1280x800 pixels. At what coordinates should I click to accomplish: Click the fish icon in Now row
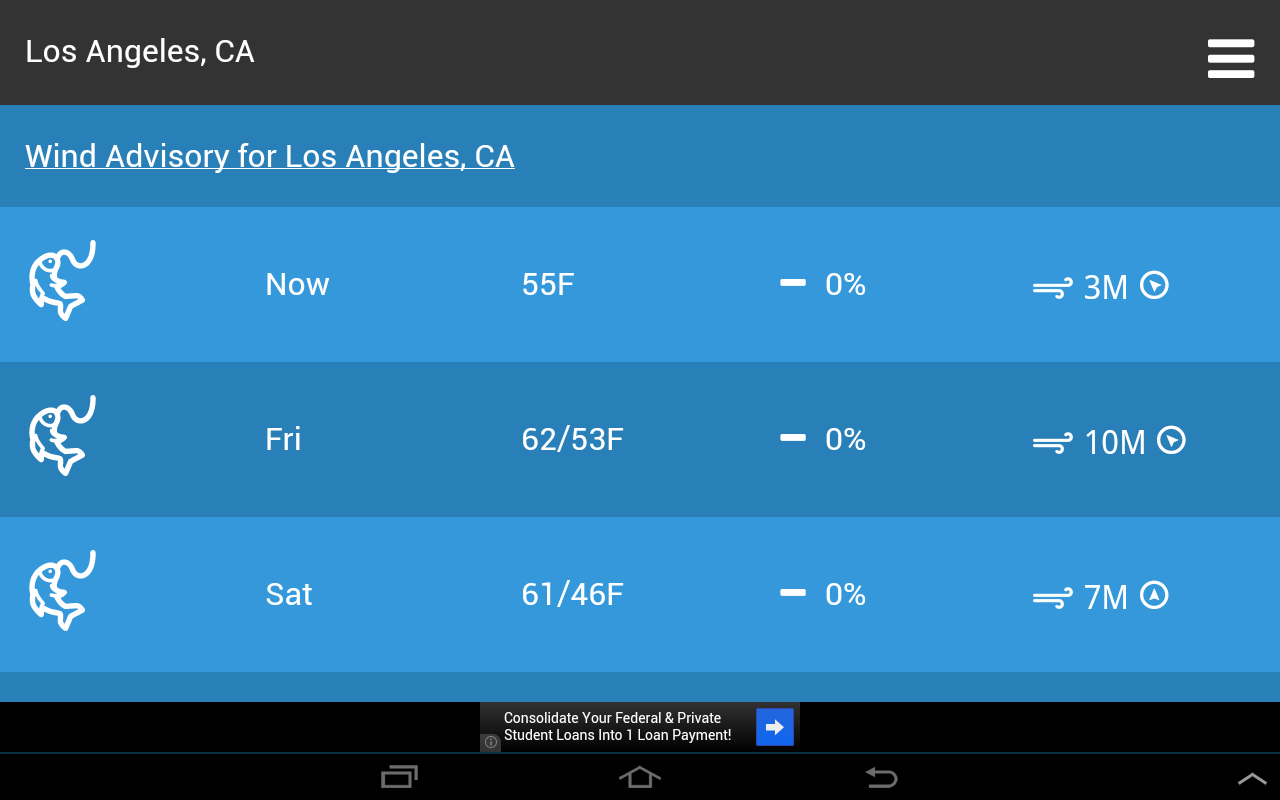tap(62, 281)
